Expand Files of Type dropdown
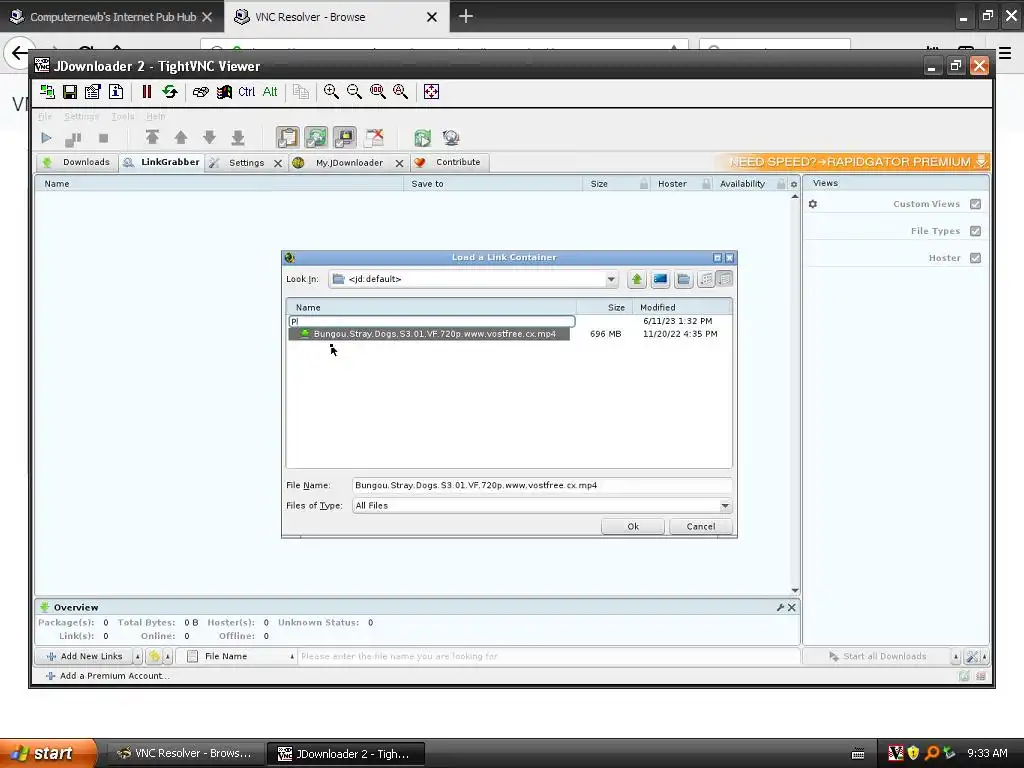The width and height of the screenshot is (1024, 768). coord(725,505)
